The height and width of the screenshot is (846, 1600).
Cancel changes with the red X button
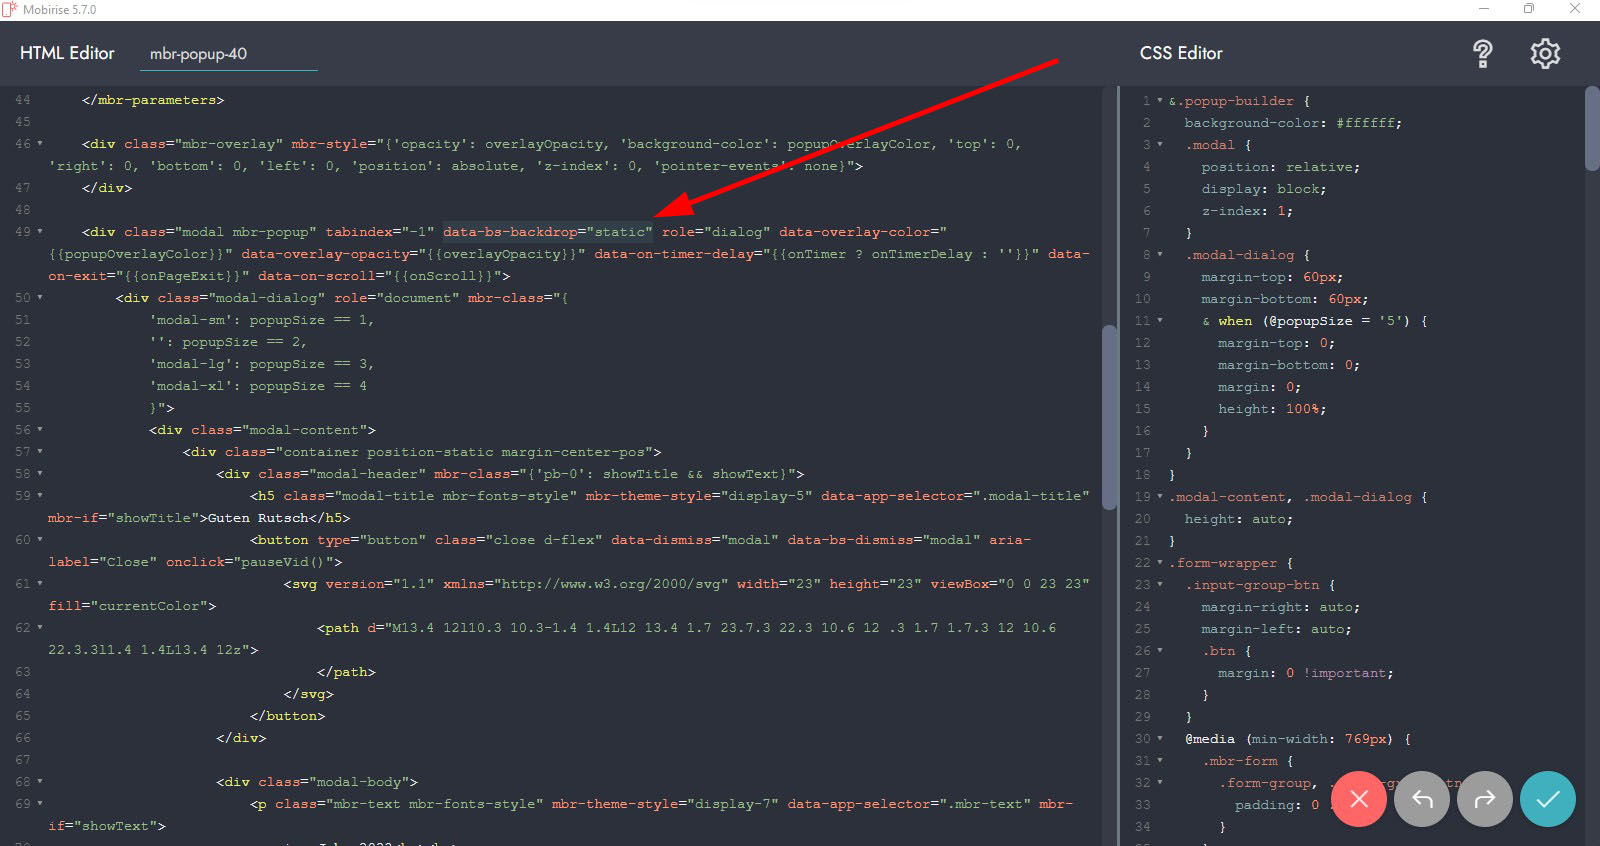click(x=1358, y=799)
